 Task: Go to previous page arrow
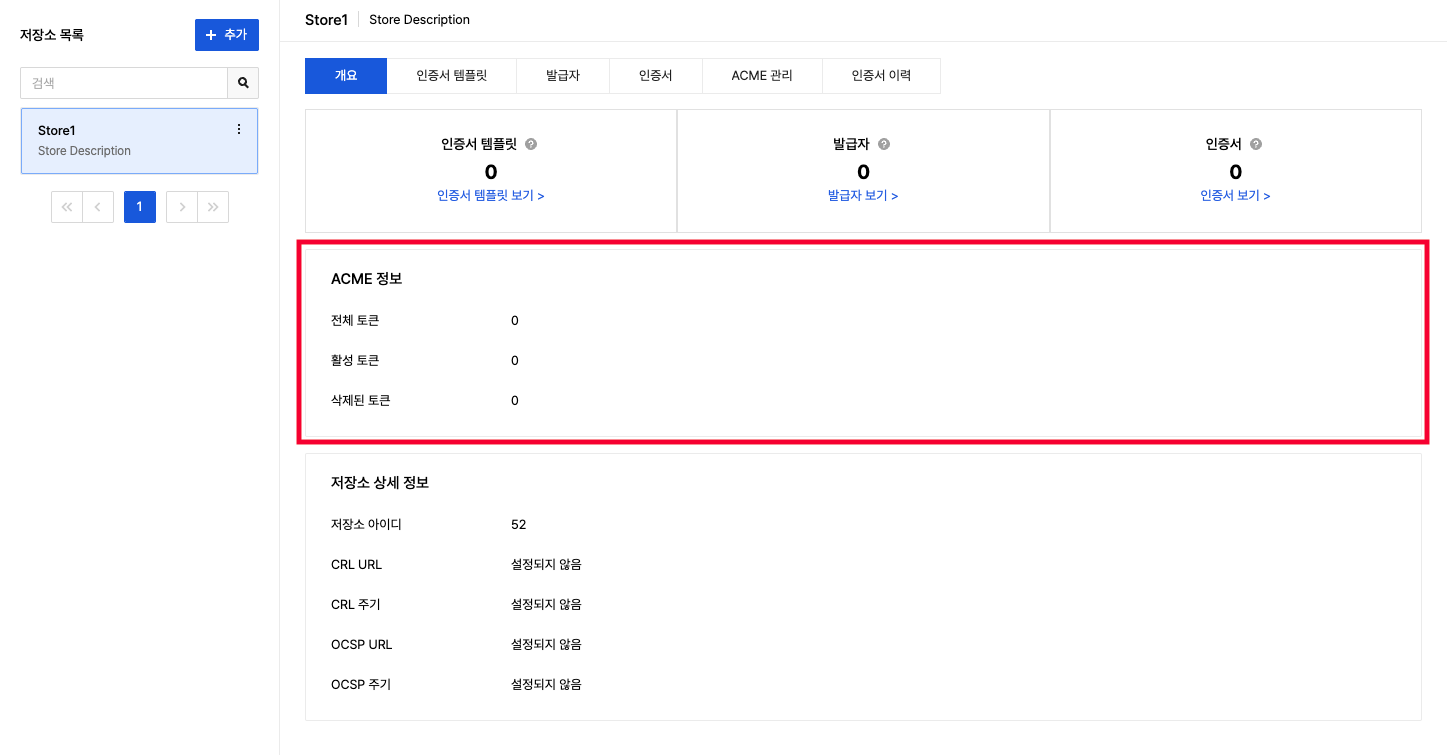point(98,207)
